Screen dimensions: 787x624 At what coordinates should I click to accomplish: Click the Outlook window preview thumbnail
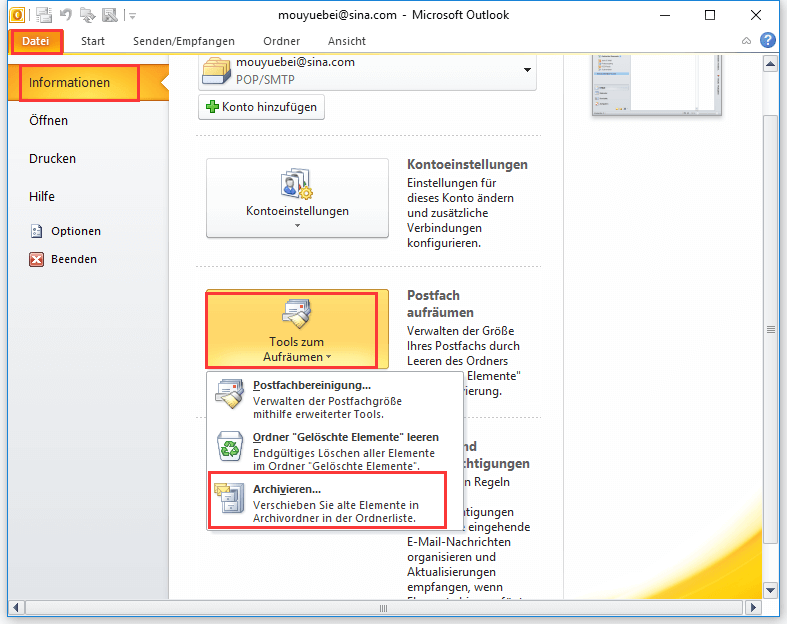[657, 85]
